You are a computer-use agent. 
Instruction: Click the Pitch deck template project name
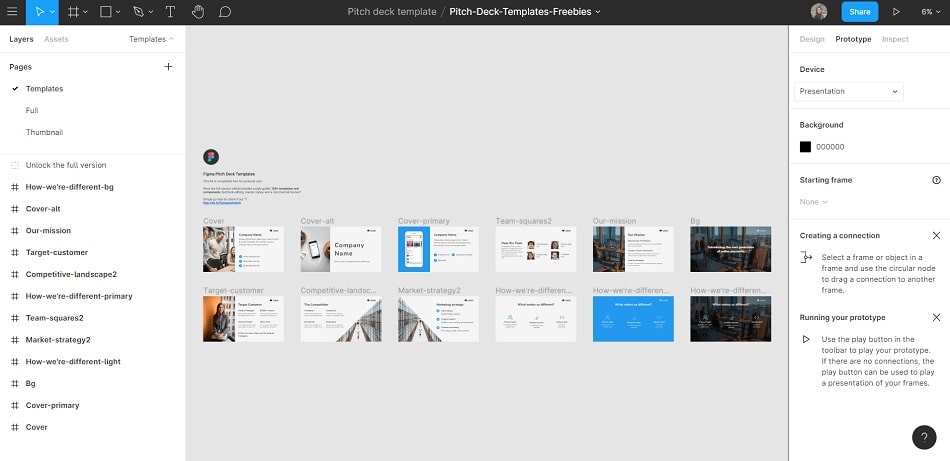392,12
